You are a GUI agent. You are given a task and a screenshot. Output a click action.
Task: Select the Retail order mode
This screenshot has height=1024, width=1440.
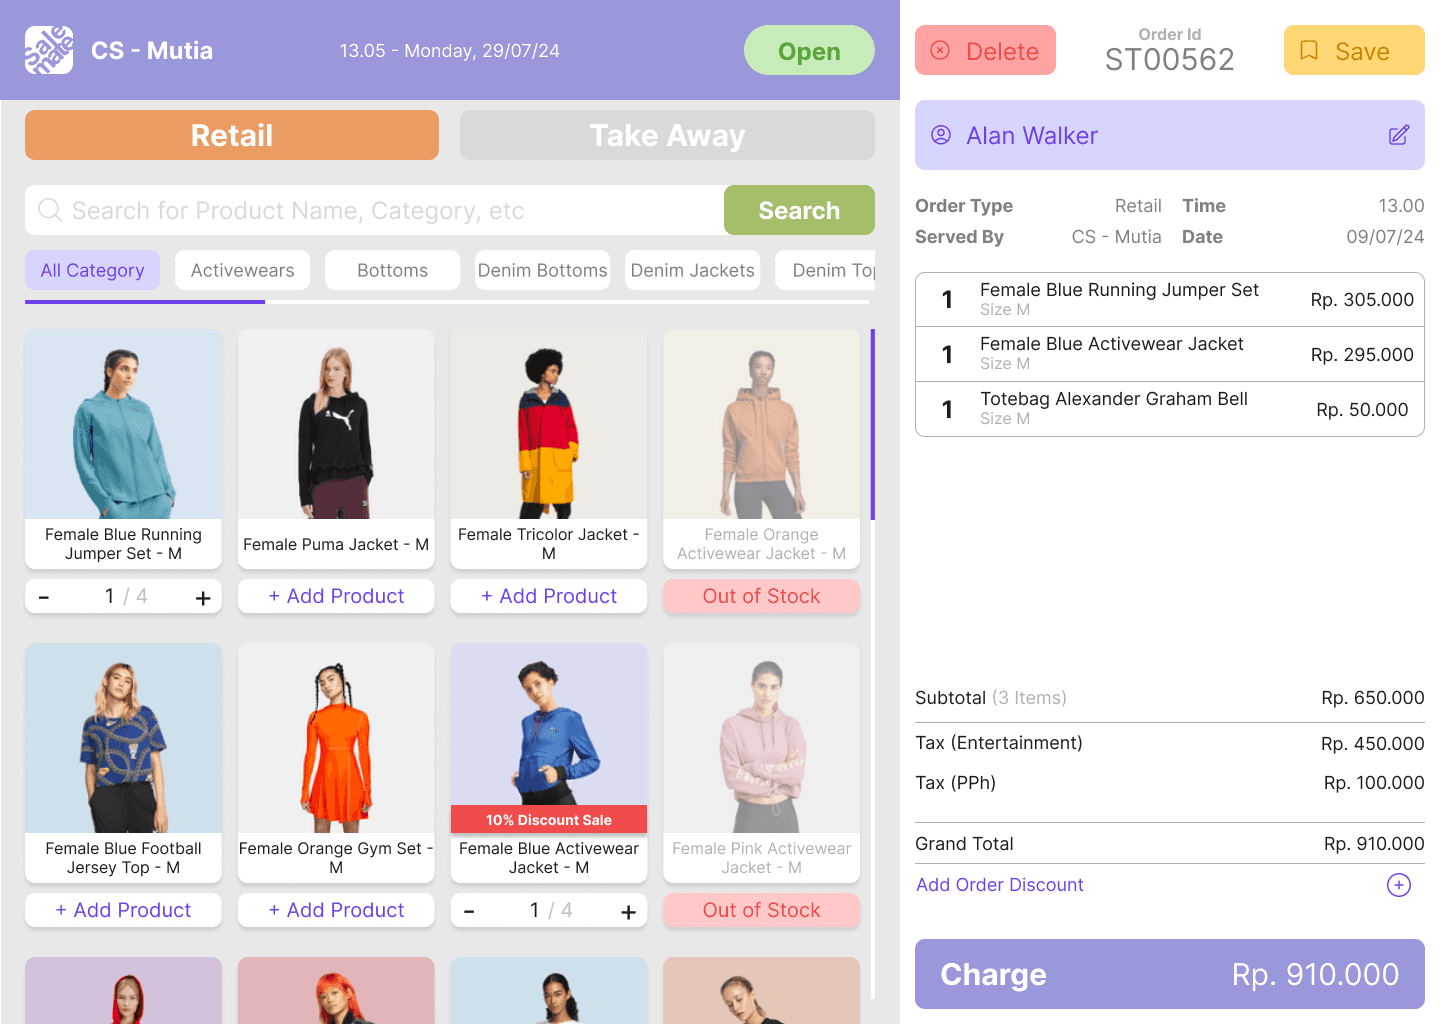click(232, 135)
